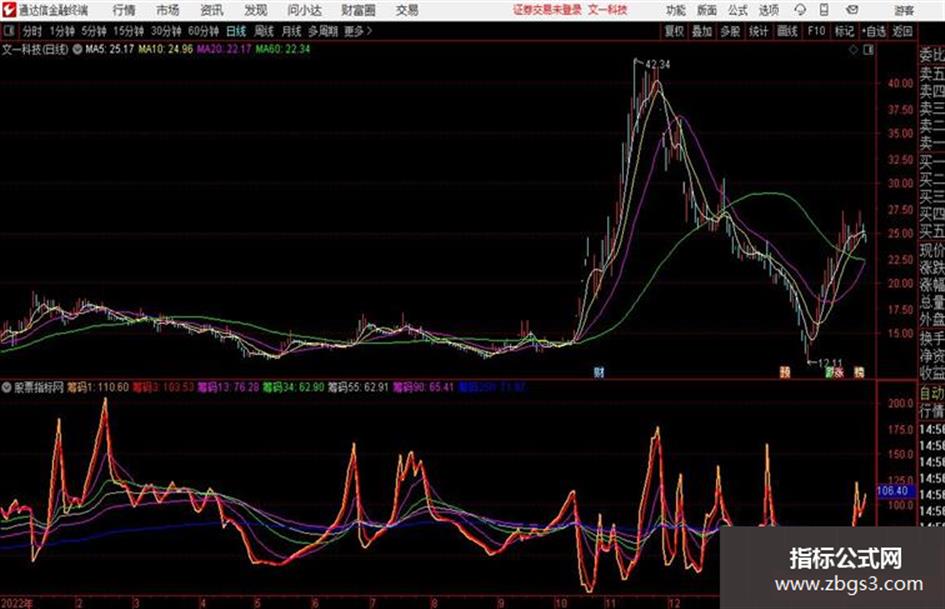945x609 pixels.
Task: Click the MA20: 22.17 value
Action: click(224, 49)
